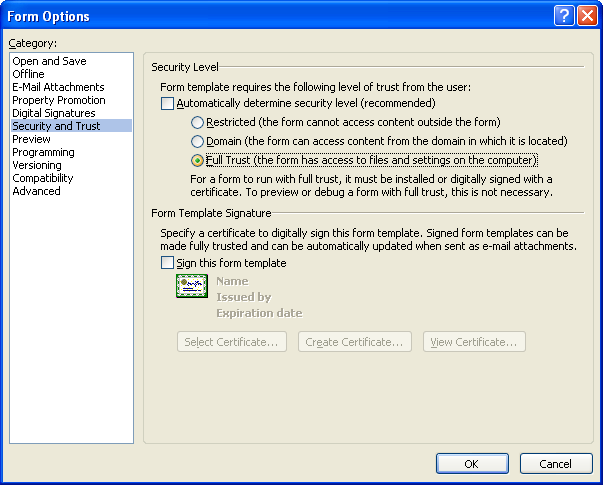Select the Advanced category

(x=37, y=191)
